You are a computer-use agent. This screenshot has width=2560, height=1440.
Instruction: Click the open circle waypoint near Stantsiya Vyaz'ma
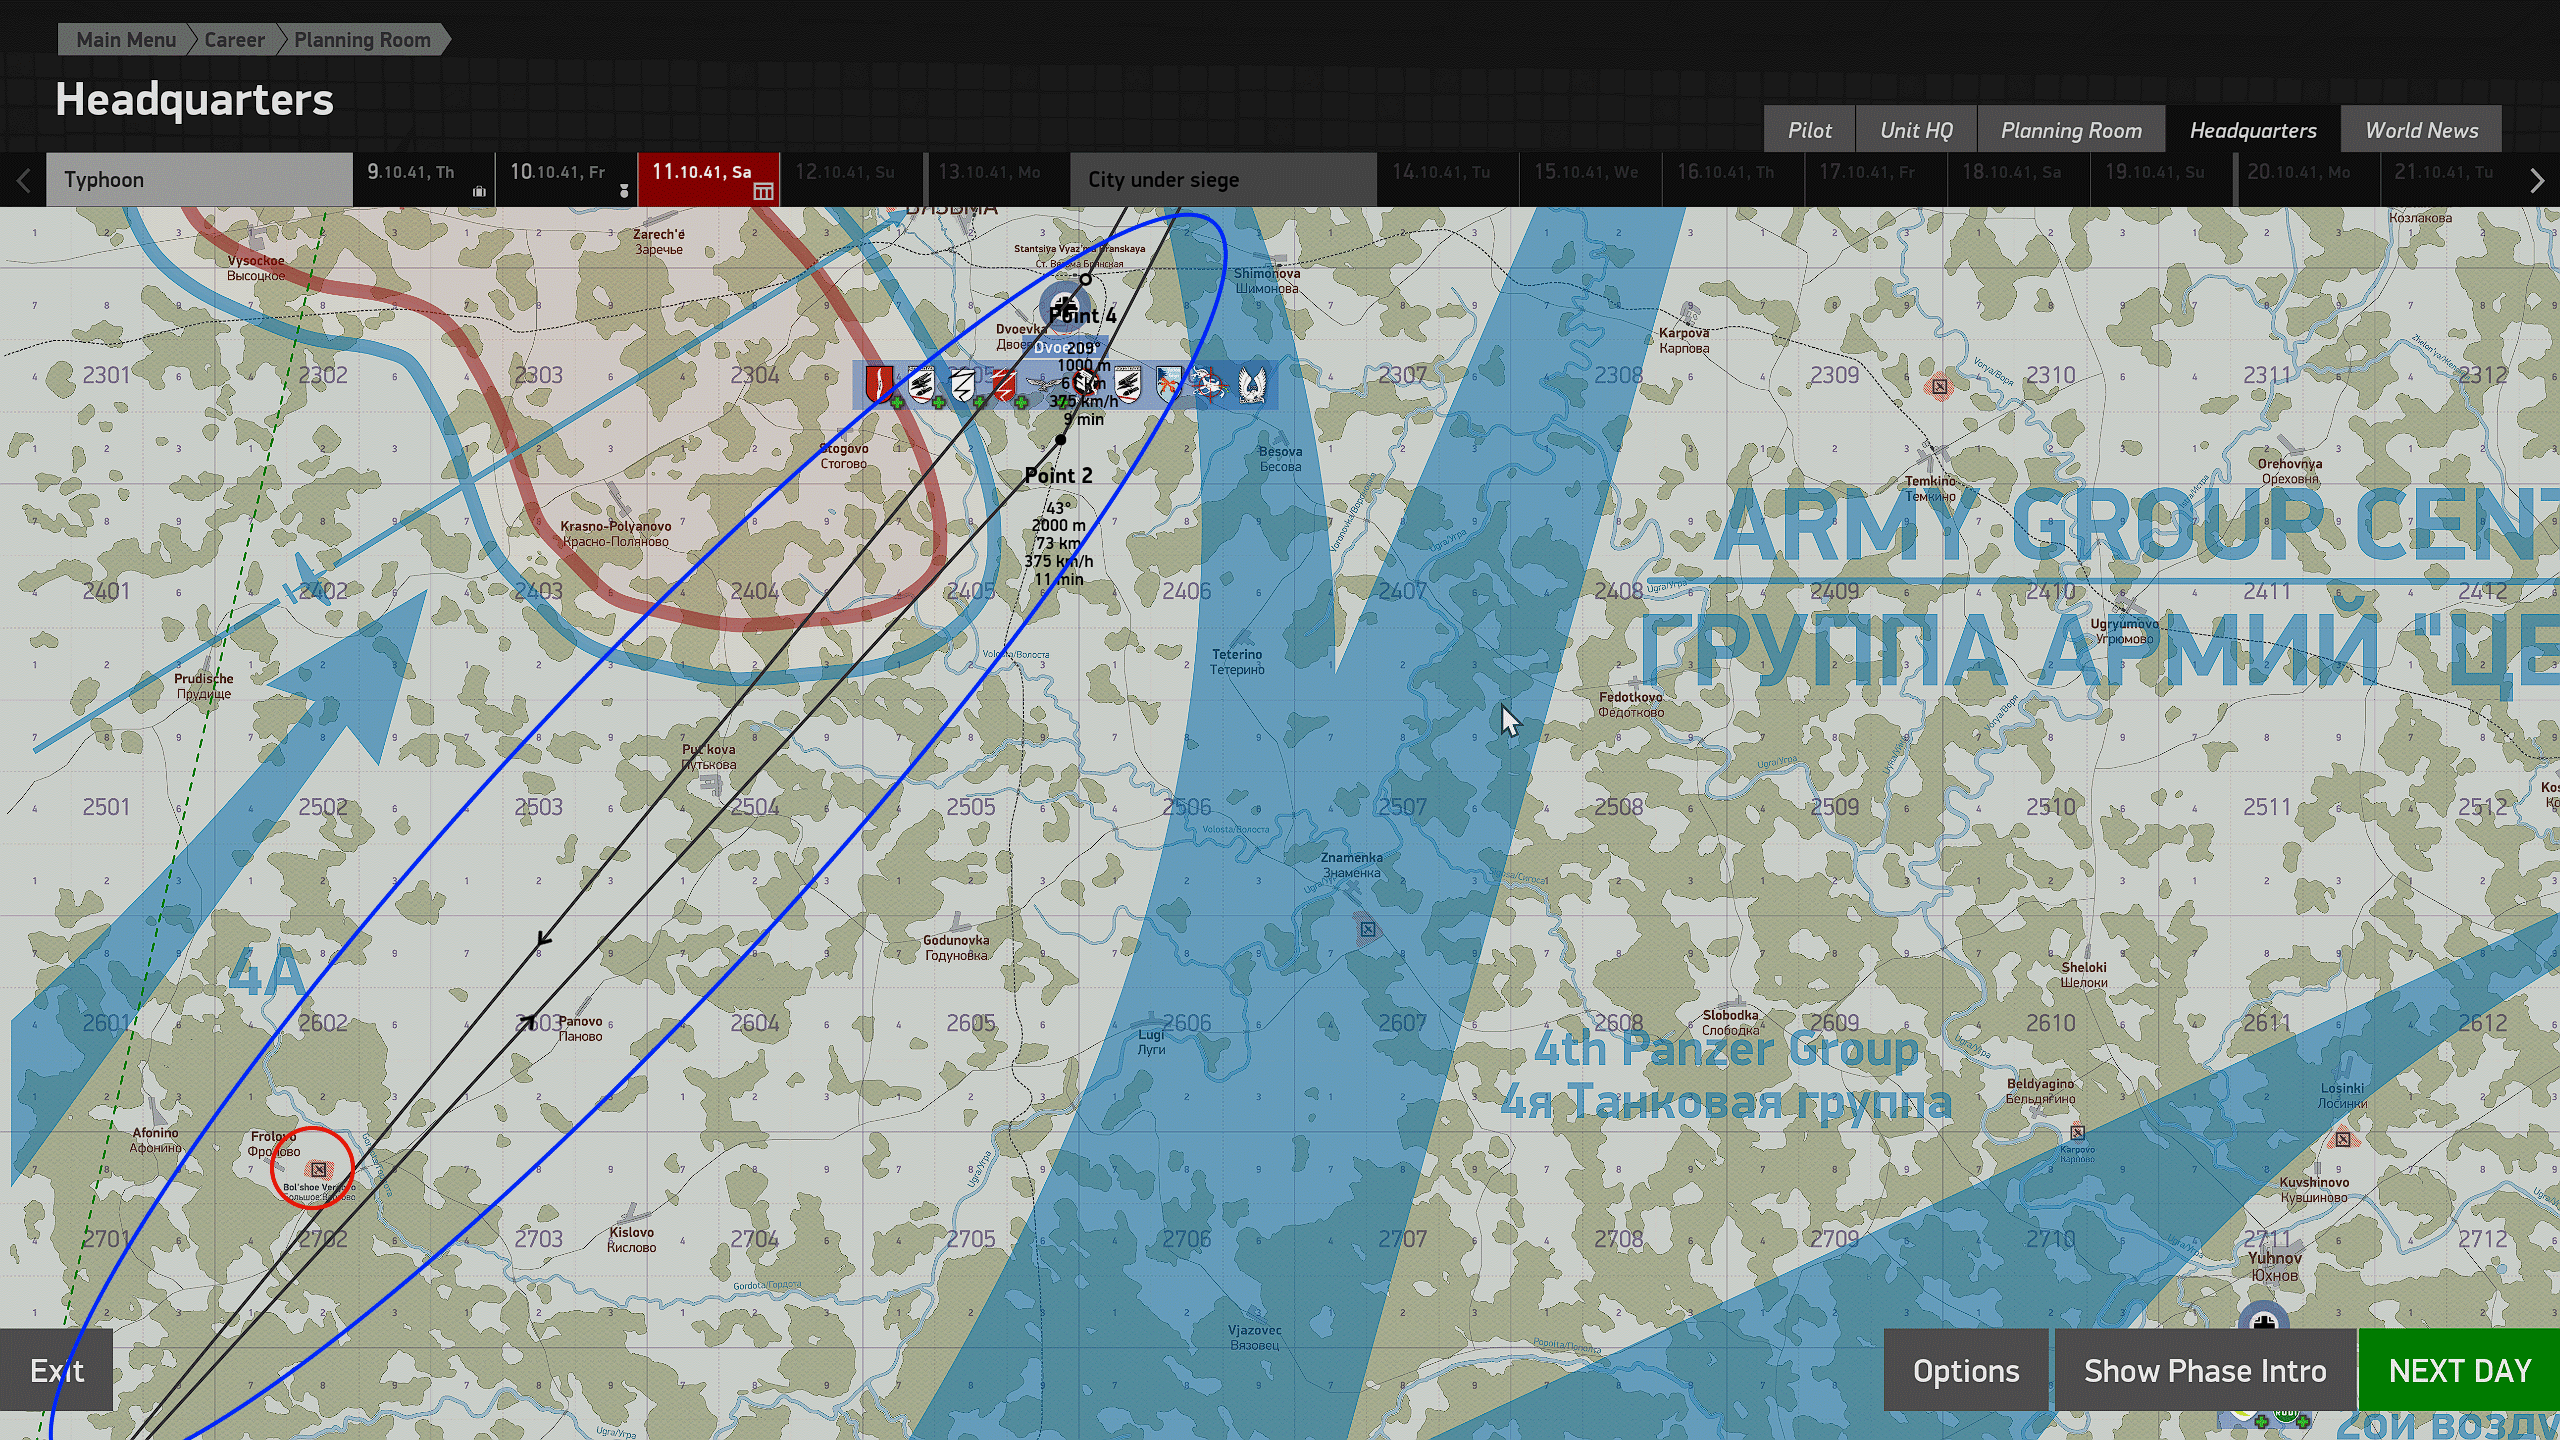click(x=1086, y=280)
